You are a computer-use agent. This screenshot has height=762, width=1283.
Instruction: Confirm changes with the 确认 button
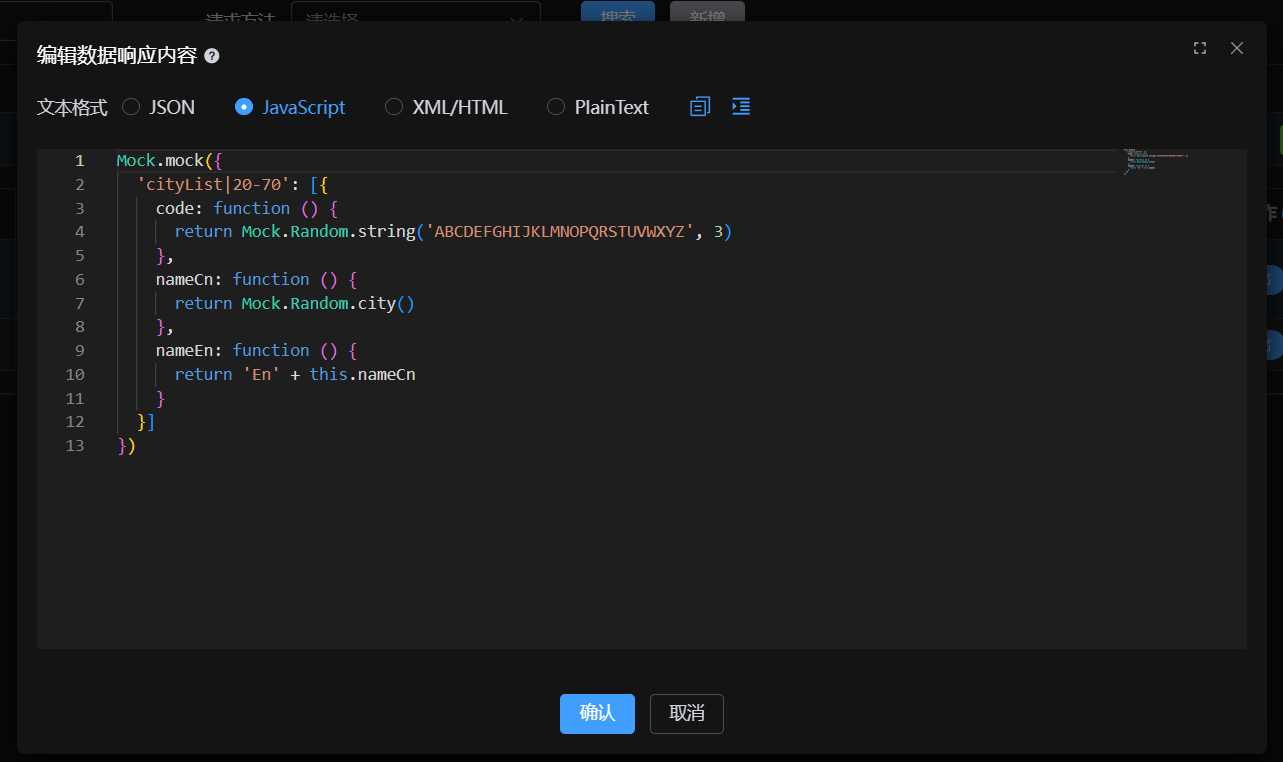597,713
